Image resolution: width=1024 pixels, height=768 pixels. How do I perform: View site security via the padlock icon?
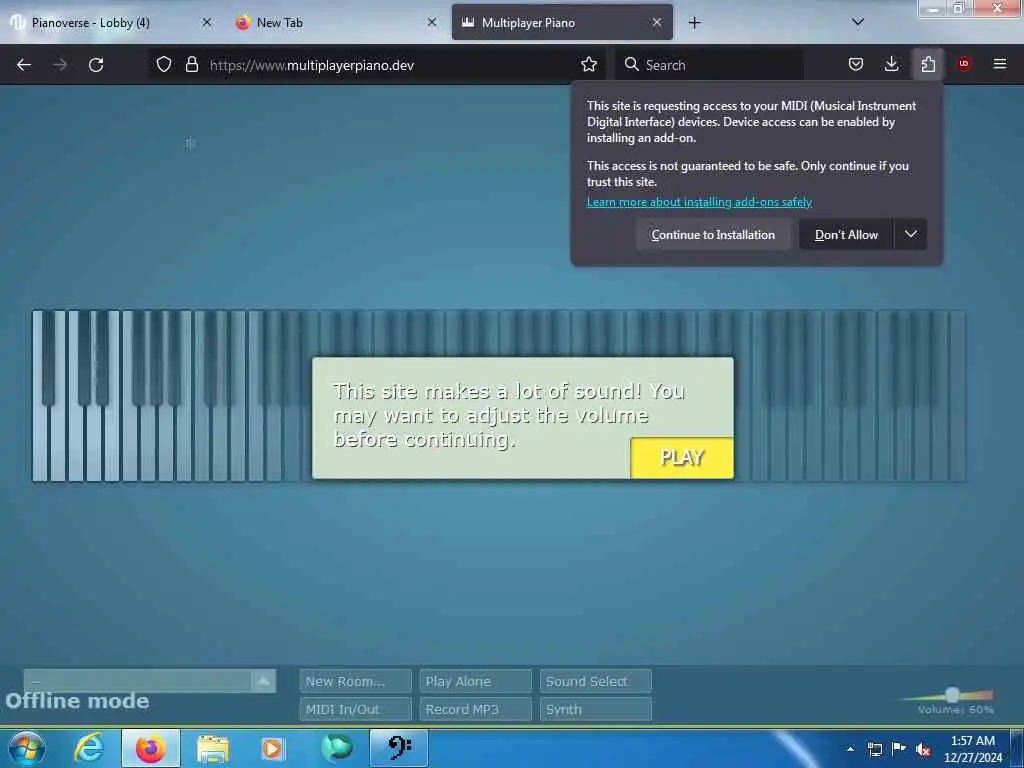pos(191,64)
